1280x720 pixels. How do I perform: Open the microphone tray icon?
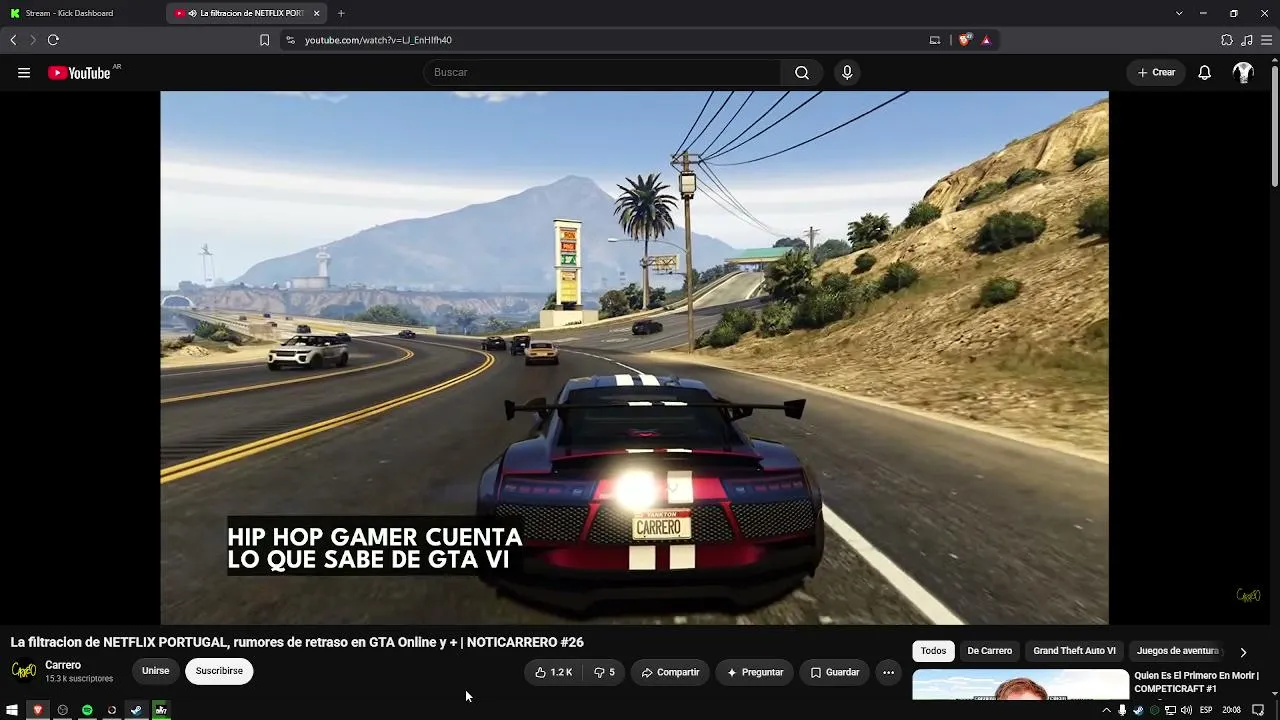pos(1122,710)
